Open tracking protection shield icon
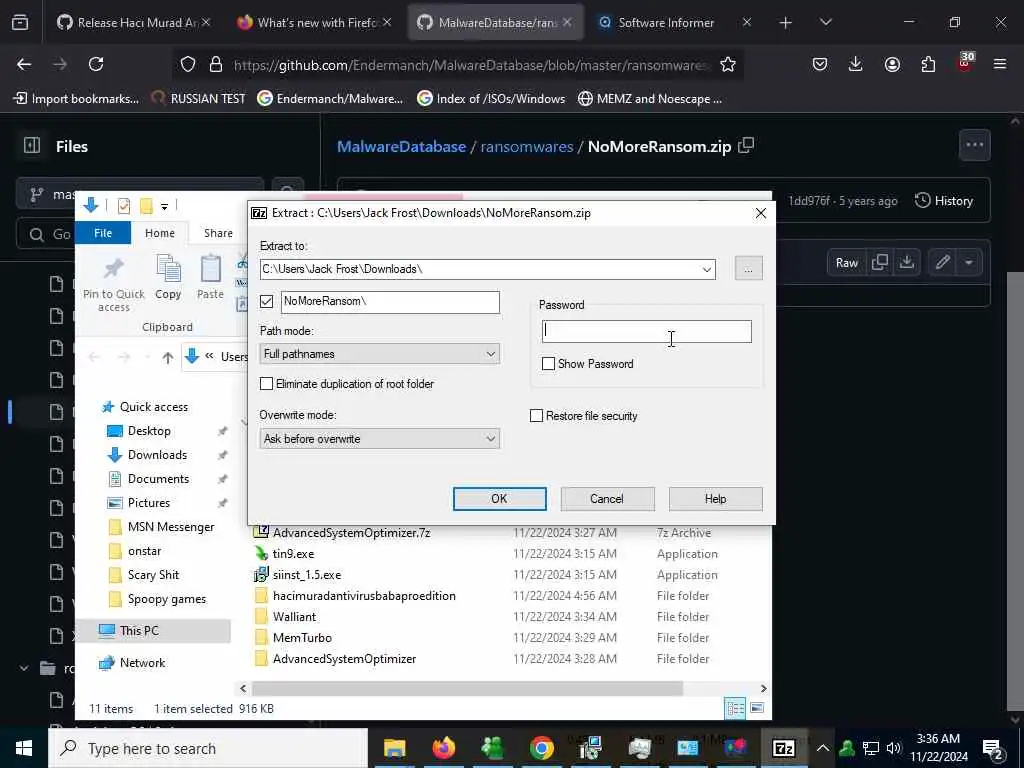 coord(188,64)
